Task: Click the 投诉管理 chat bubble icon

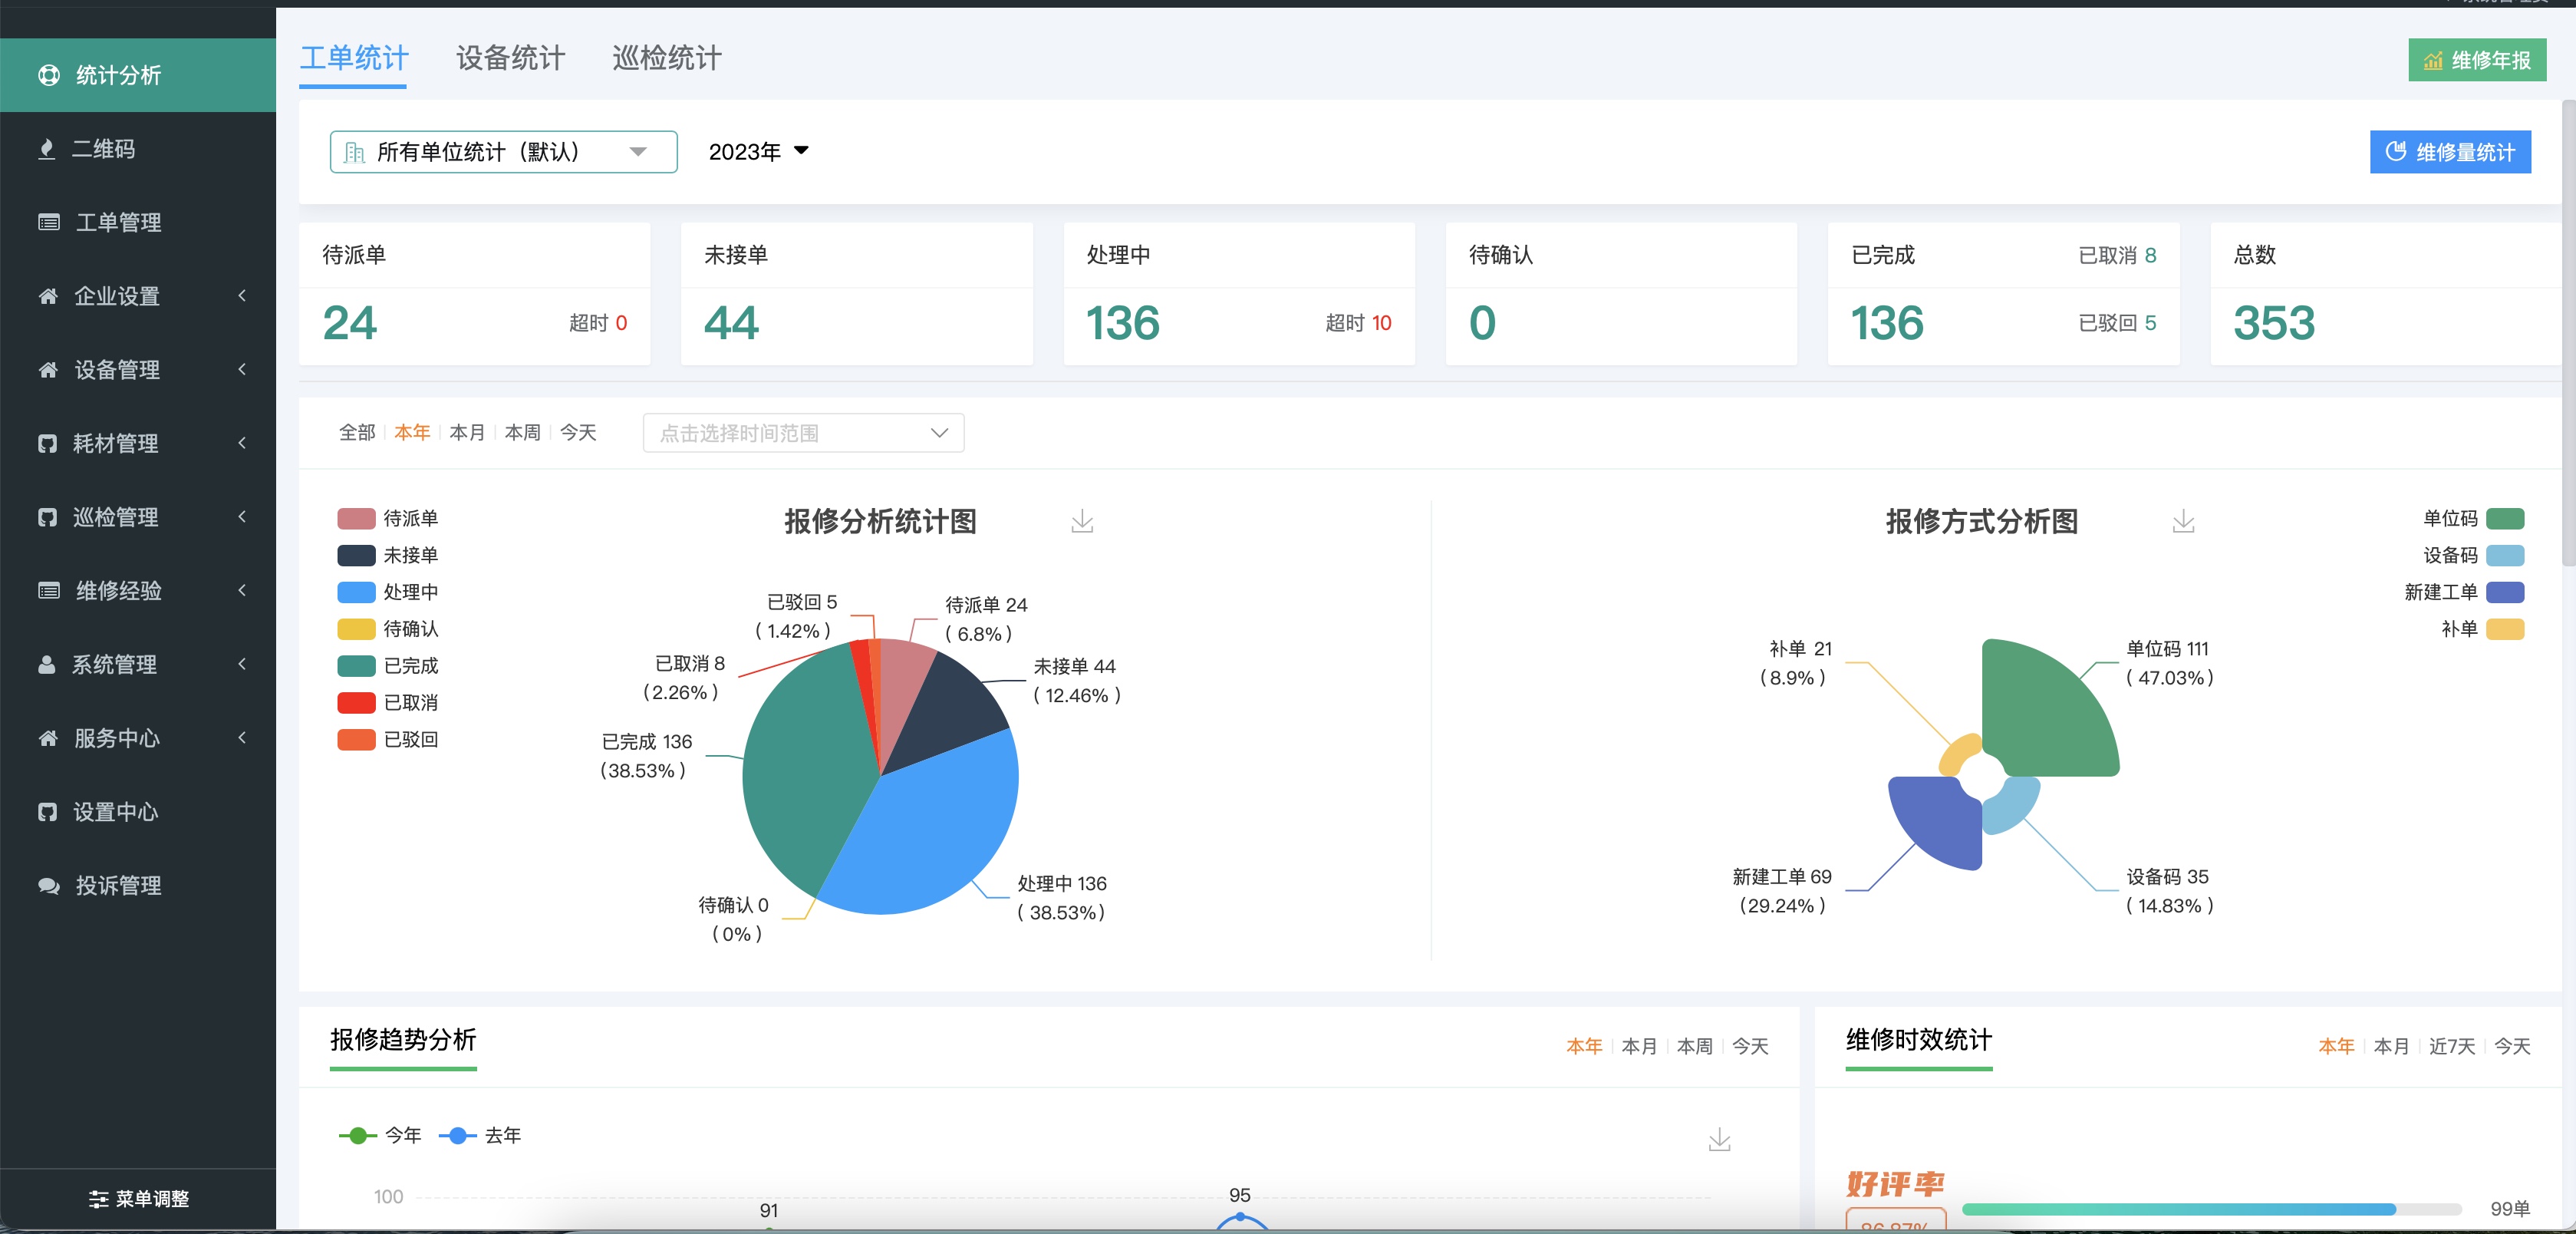Action: click(48, 885)
